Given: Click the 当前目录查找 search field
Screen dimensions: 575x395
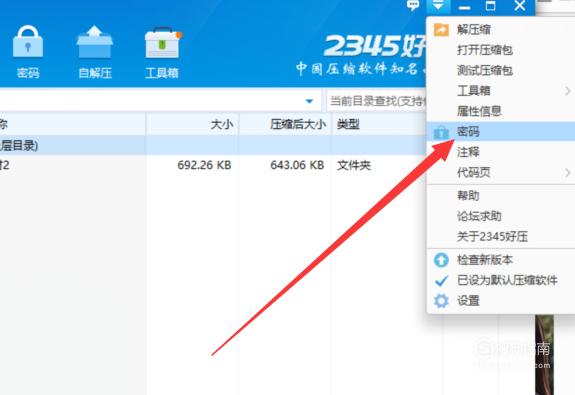Looking at the screenshot, I should tap(377, 101).
